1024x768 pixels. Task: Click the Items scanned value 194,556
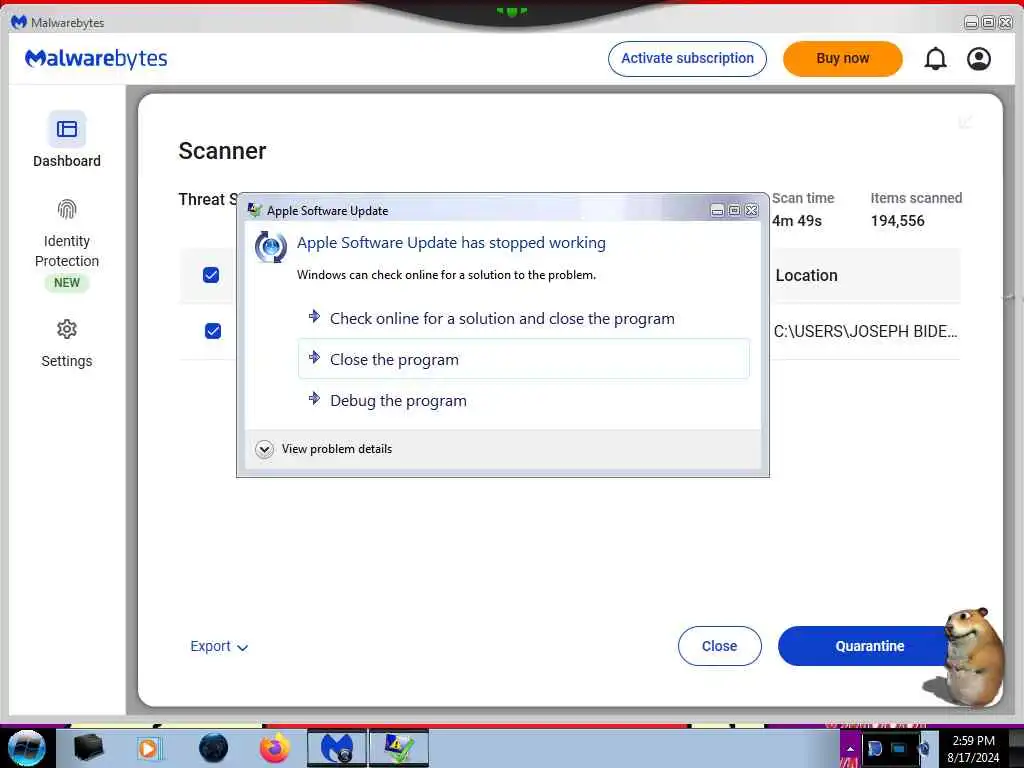(x=897, y=221)
